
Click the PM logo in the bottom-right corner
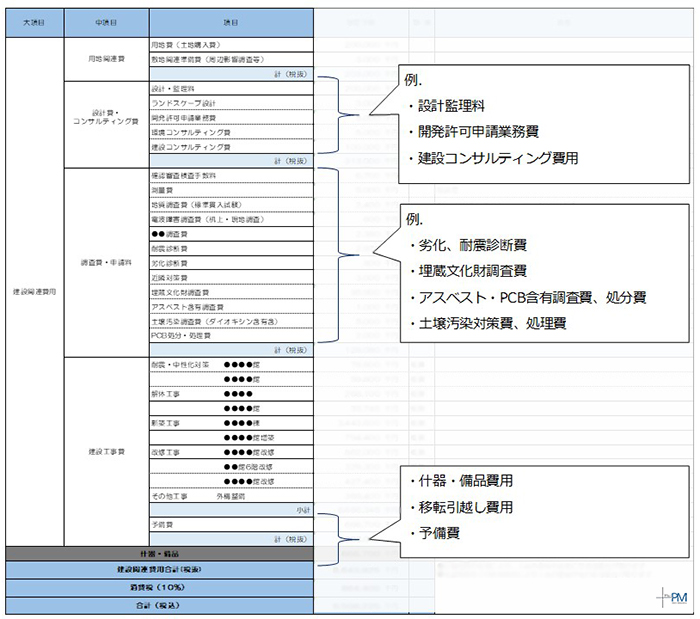pos(675,596)
